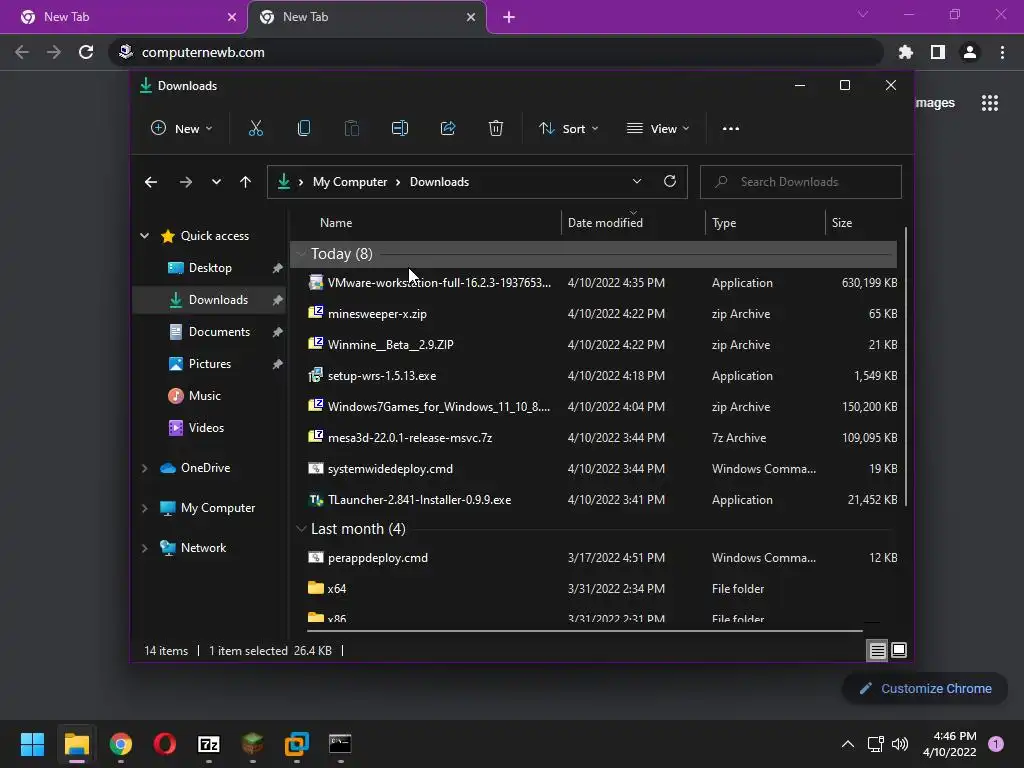Screen dimensions: 1024x768
Task: Go forward in File Explorer navigation
Action: coord(186,182)
